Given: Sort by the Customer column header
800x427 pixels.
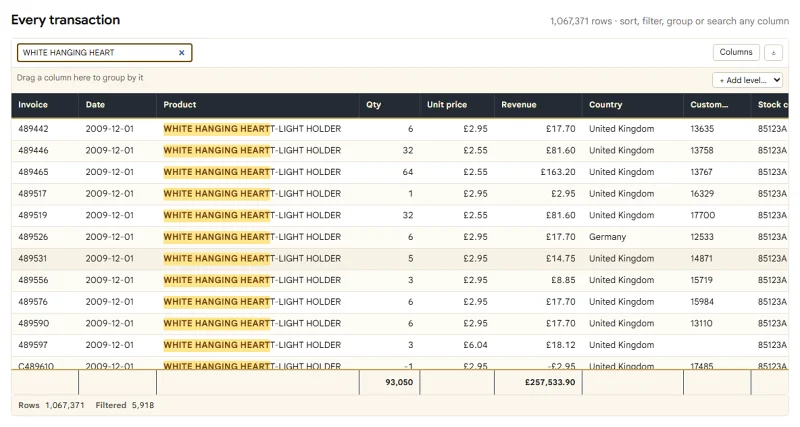Looking at the screenshot, I should click(x=717, y=105).
